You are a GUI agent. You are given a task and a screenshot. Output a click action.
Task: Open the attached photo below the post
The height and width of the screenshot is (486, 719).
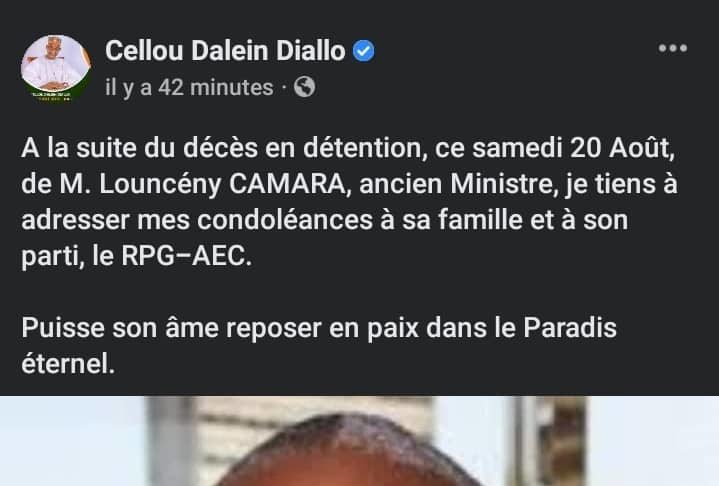[360, 441]
